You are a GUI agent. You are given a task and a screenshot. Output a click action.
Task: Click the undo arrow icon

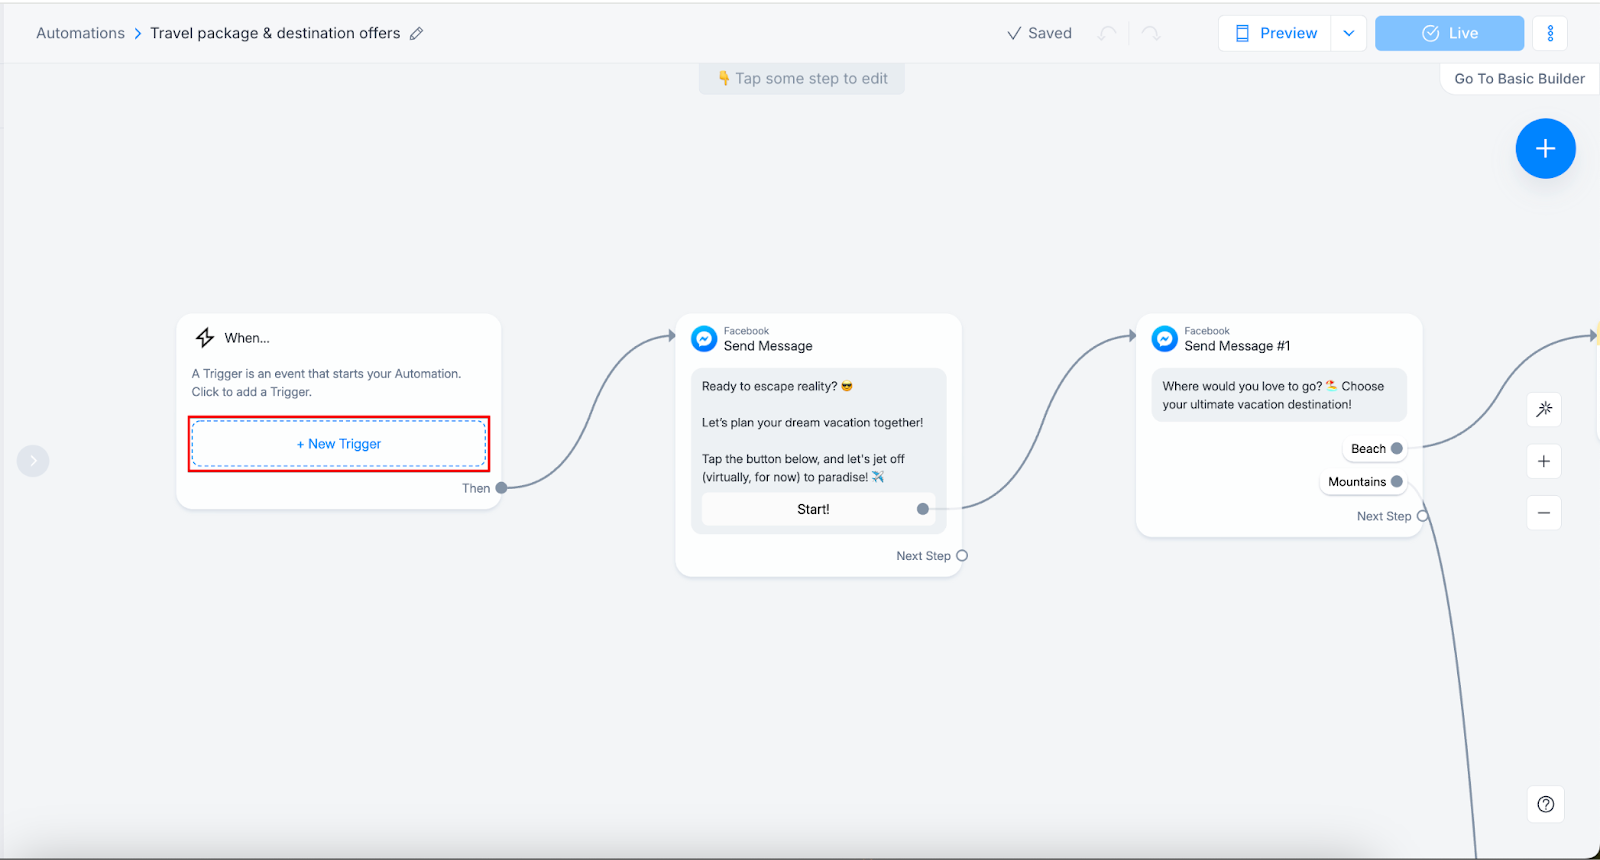pyautogui.click(x=1107, y=33)
